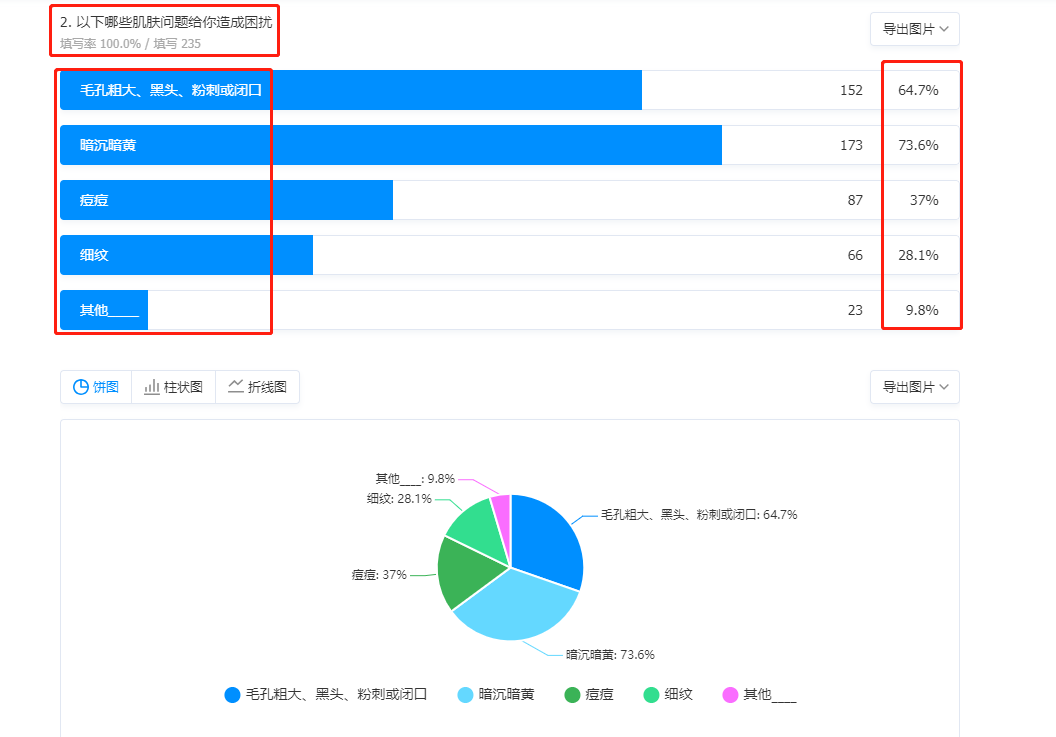1056x737 pixels.
Task: Click the 暗沉暗黄 blue result bar
Action: [x=390, y=145]
